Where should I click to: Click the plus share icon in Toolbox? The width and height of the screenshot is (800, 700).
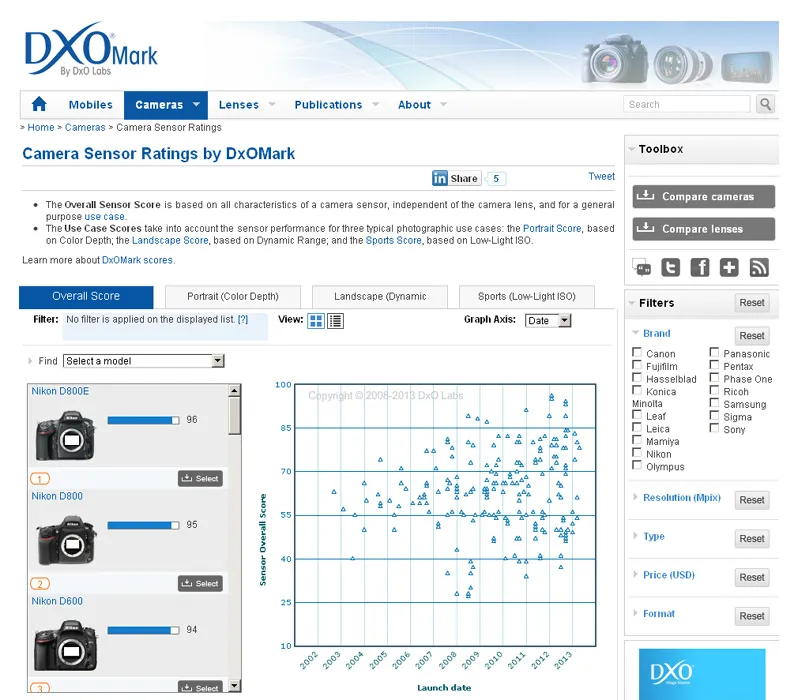click(x=729, y=267)
